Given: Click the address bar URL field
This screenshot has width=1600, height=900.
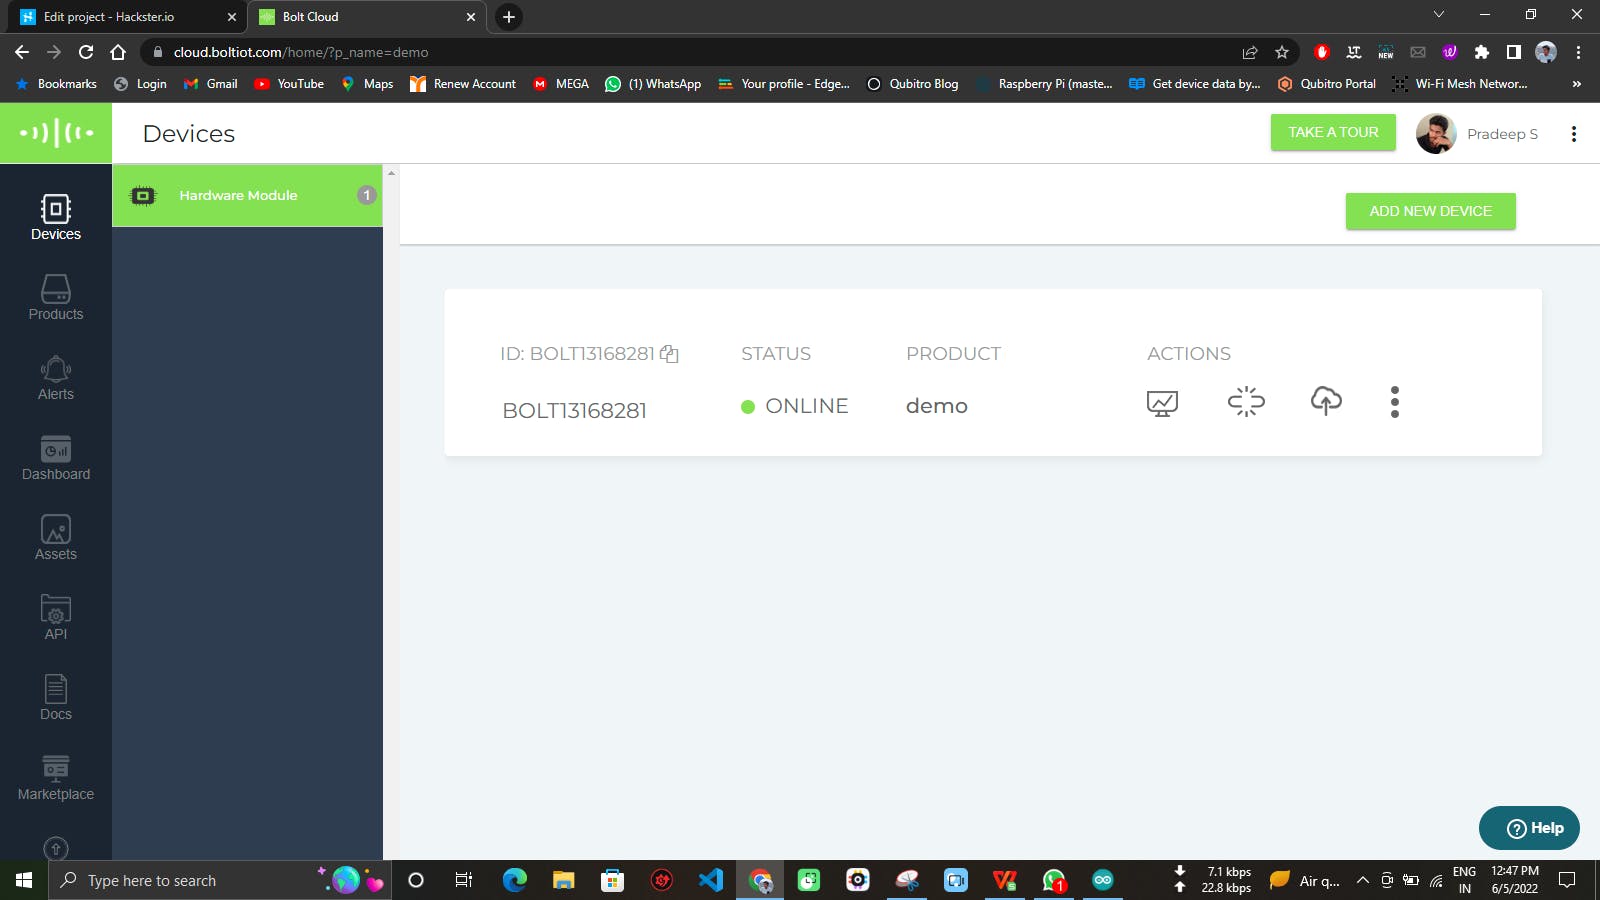Looking at the screenshot, I should tap(700, 52).
